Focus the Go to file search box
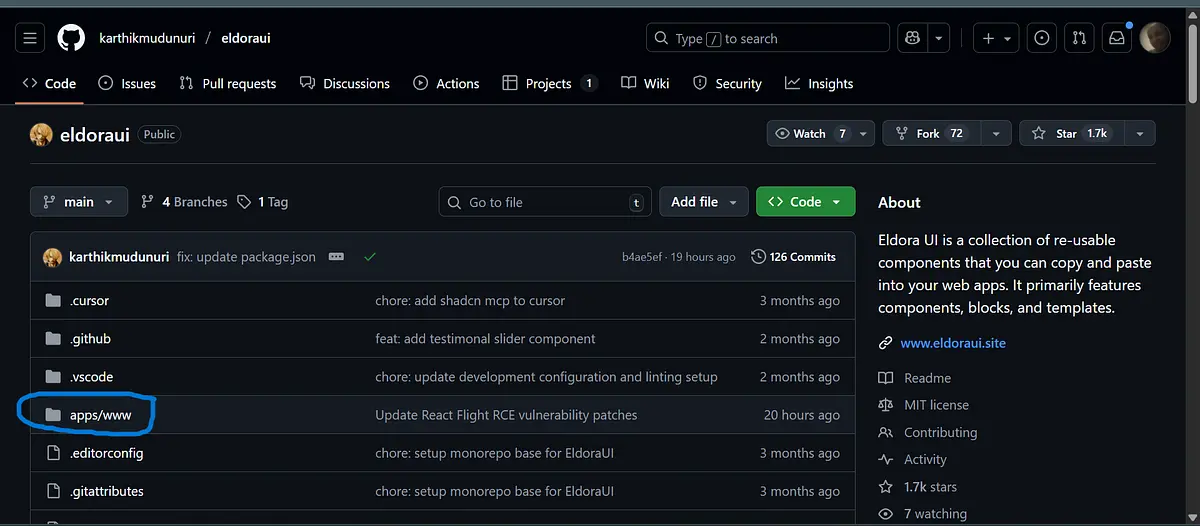 [x=545, y=202]
